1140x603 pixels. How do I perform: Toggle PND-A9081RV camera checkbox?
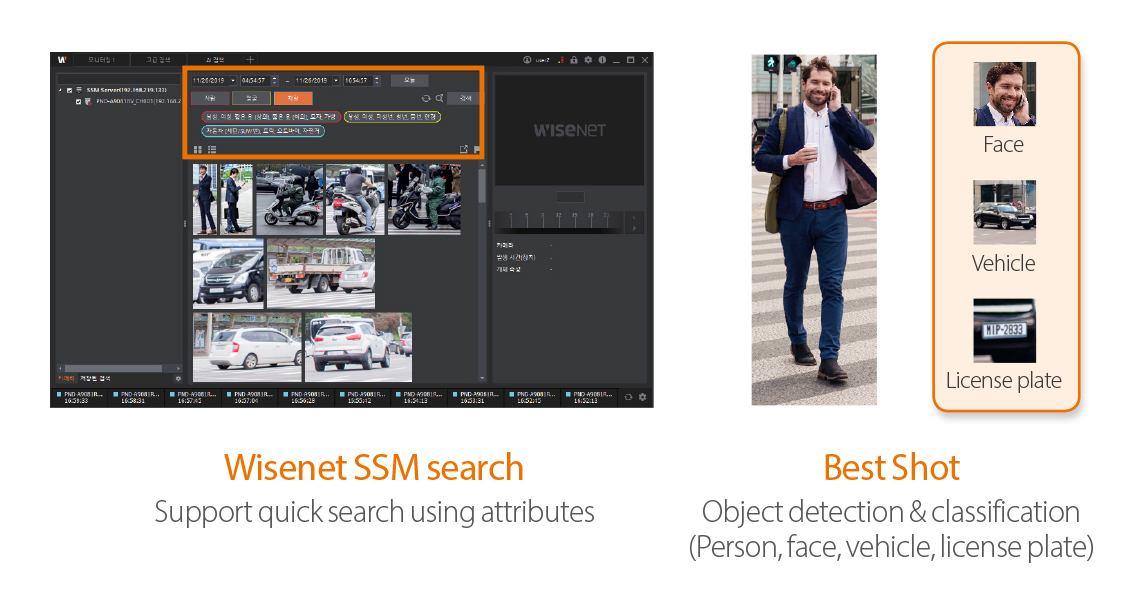[x=79, y=101]
